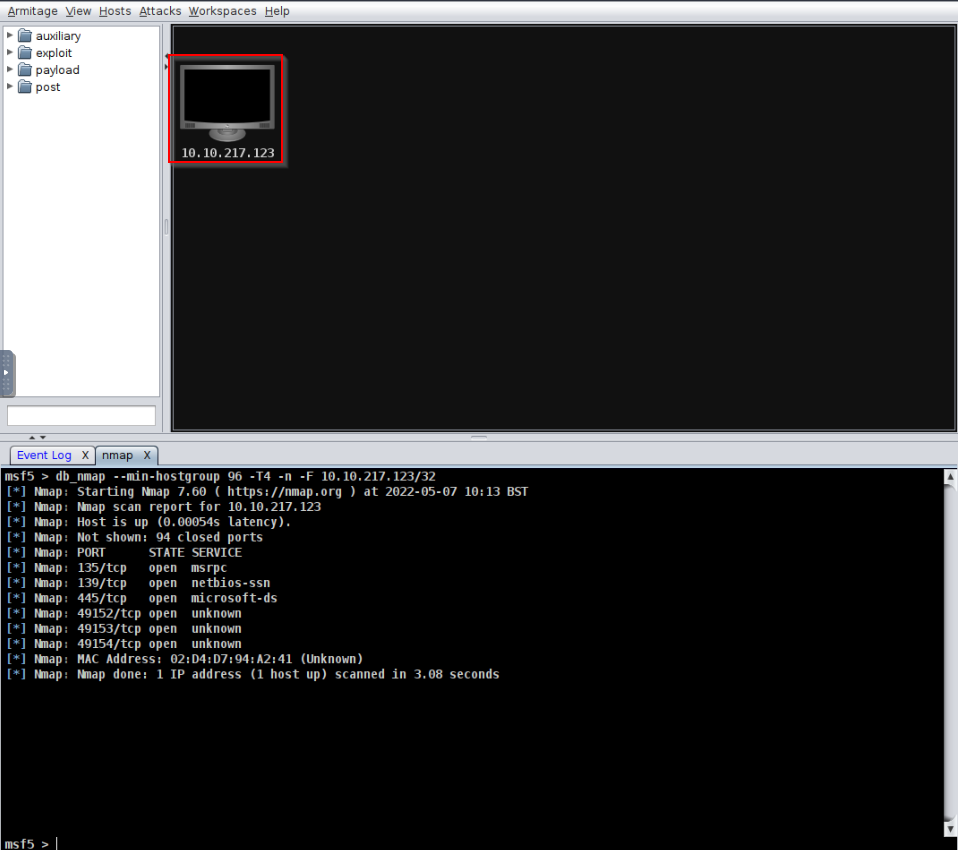The image size is (958, 850).
Task: Select the host monitor icon 10.10.217.123
Action: [227, 103]
